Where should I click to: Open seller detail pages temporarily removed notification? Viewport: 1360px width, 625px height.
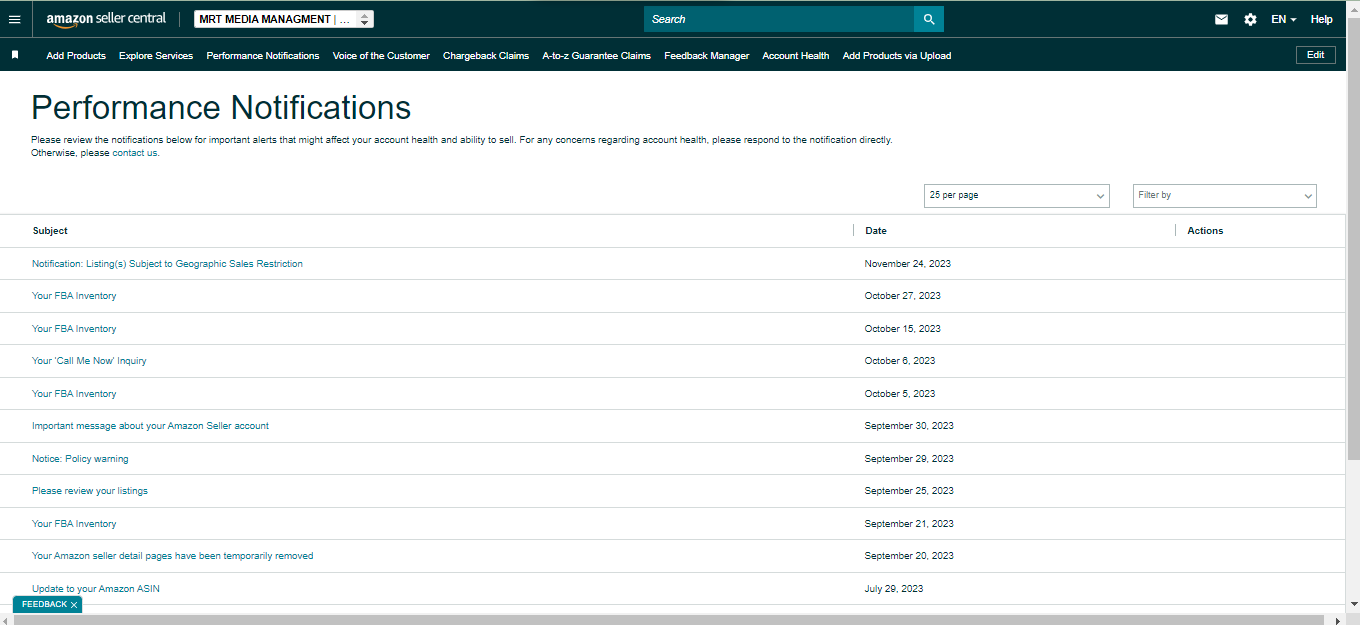click(172, 556)
